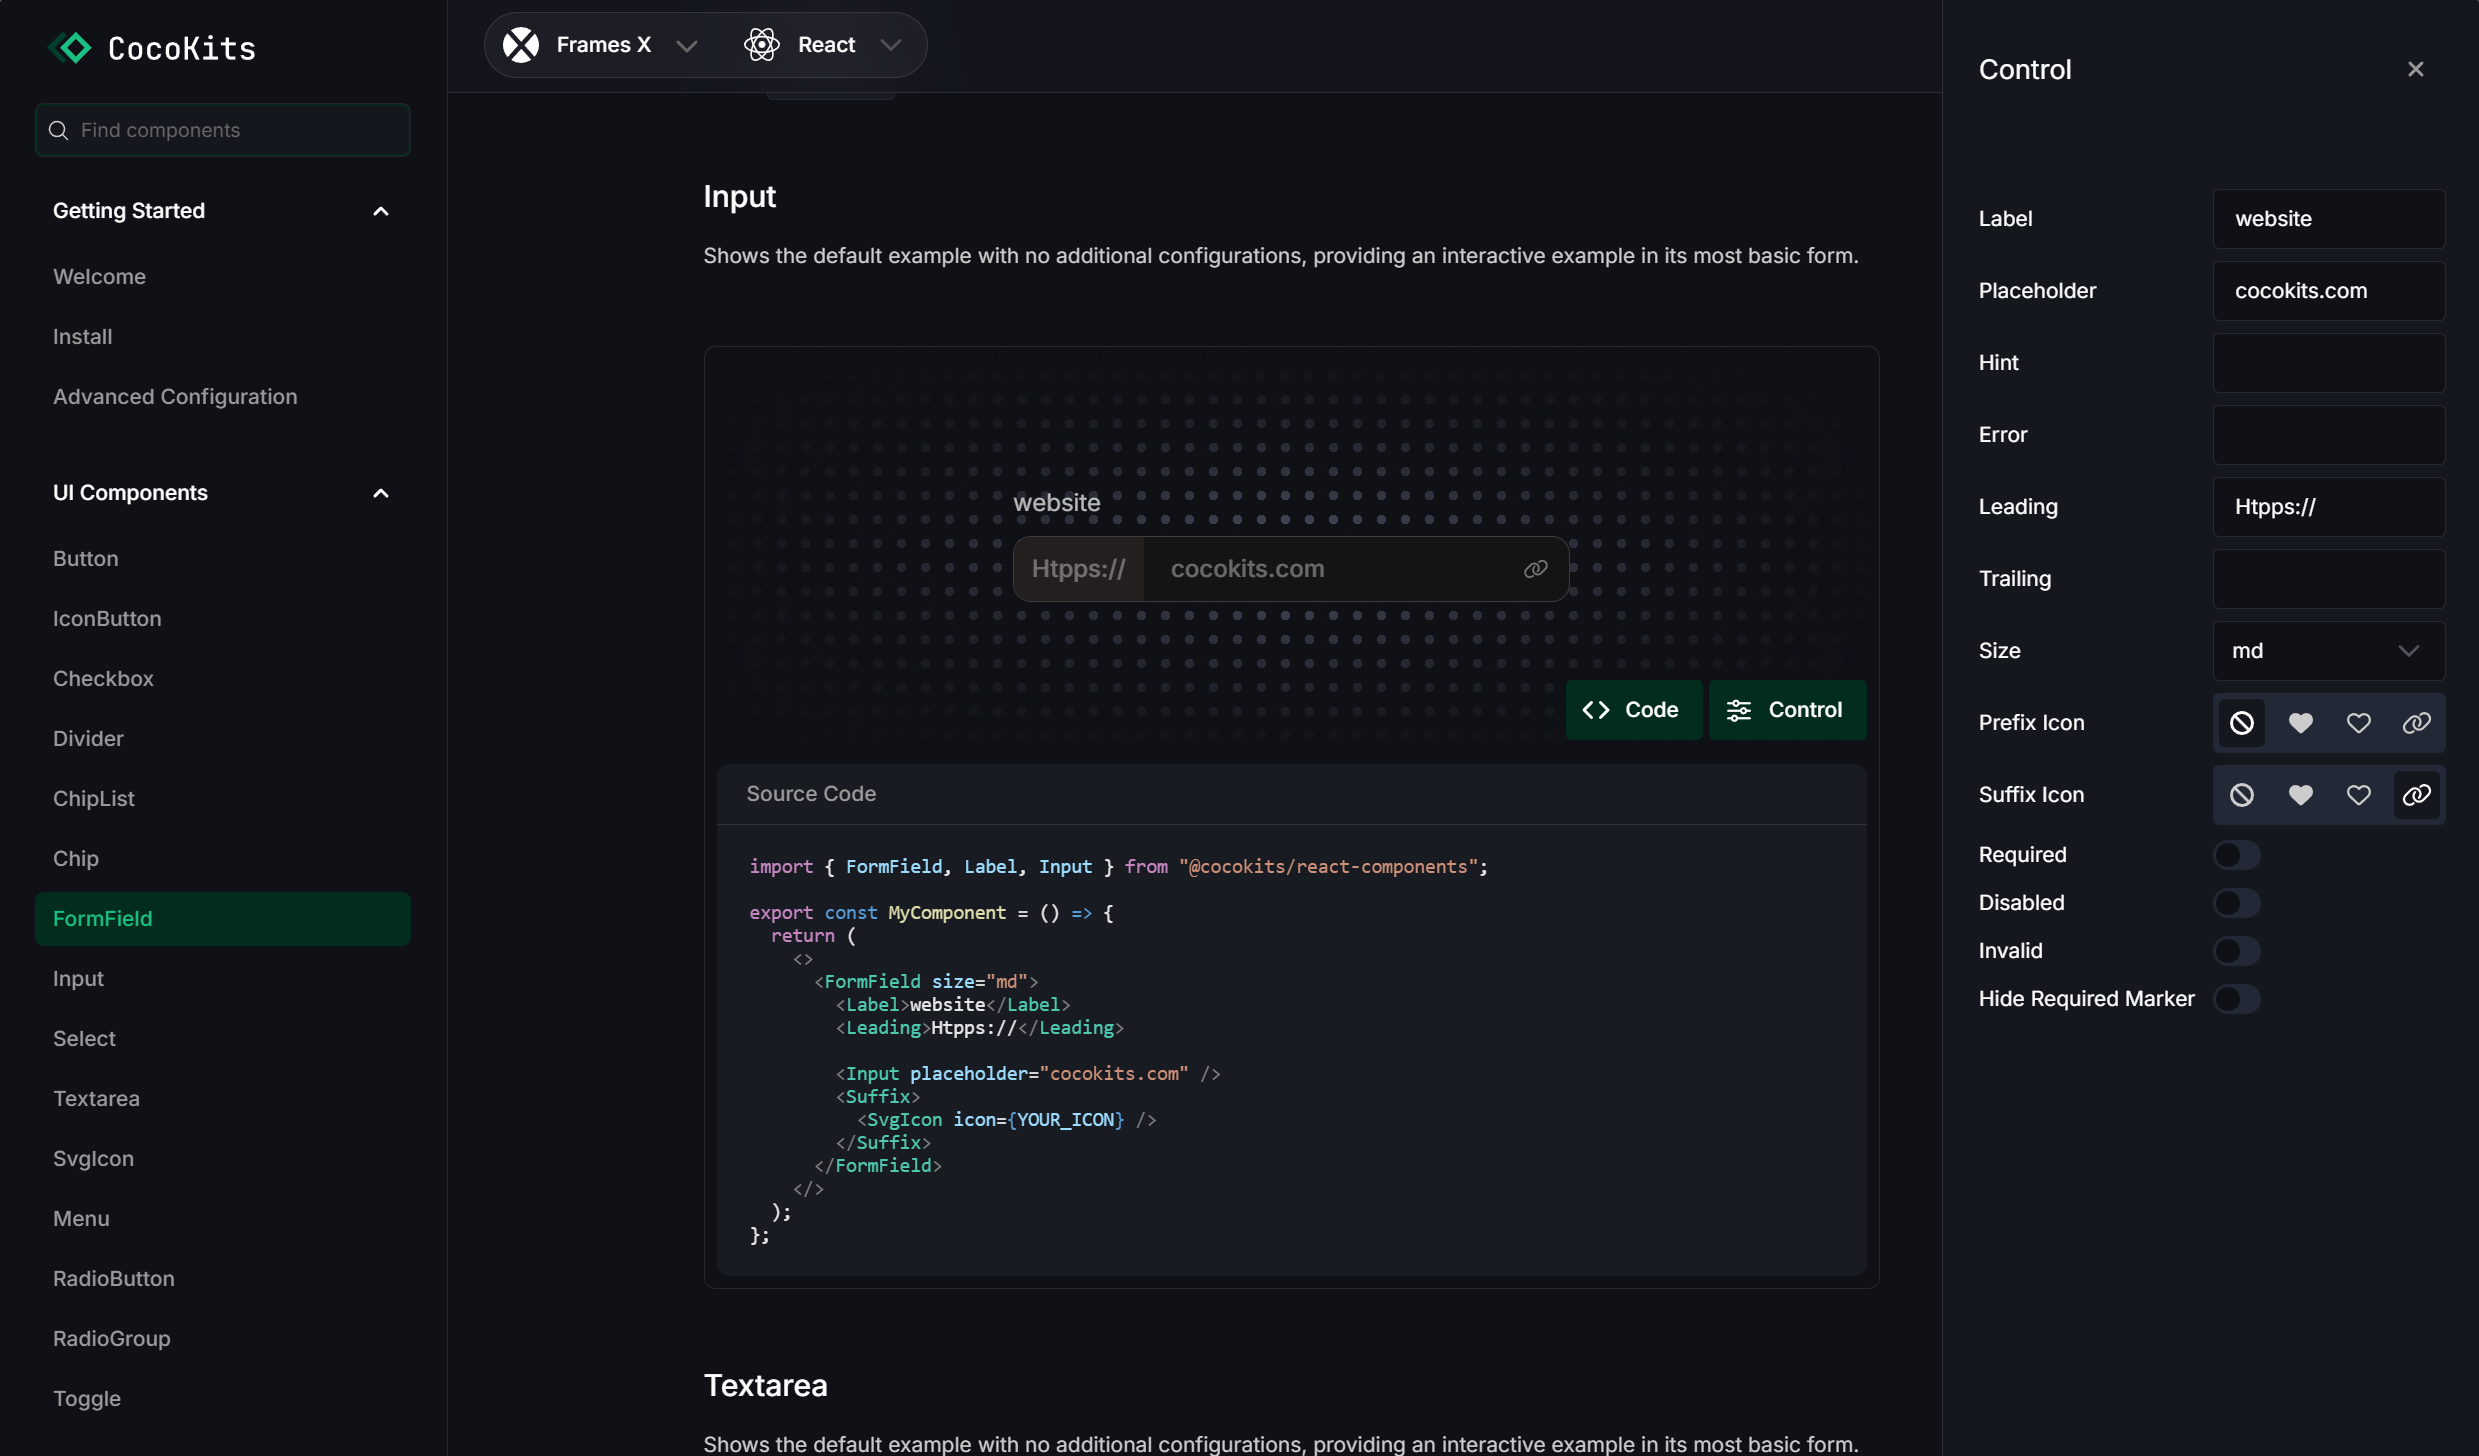Click the search magnifier icon in the sidebar
The height and width of the screenshot is (1456, 2479).
[59, 130]
